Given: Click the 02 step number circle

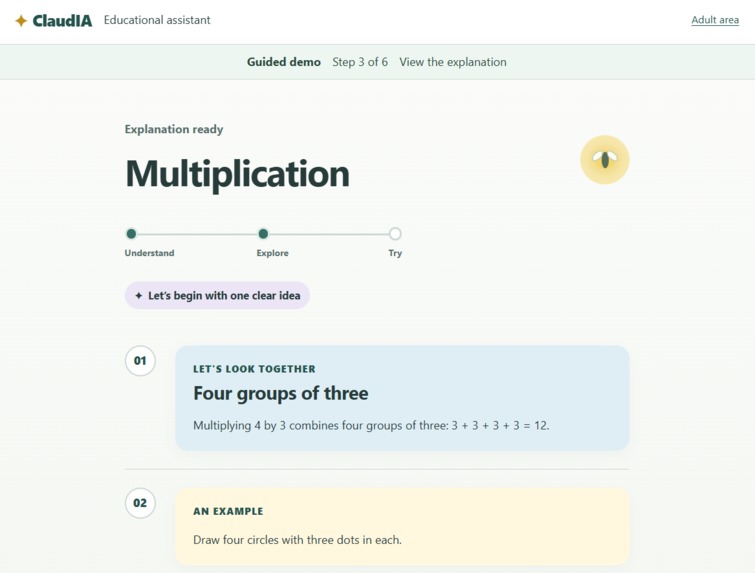Looking at the screenshot, I should point(140,503).
